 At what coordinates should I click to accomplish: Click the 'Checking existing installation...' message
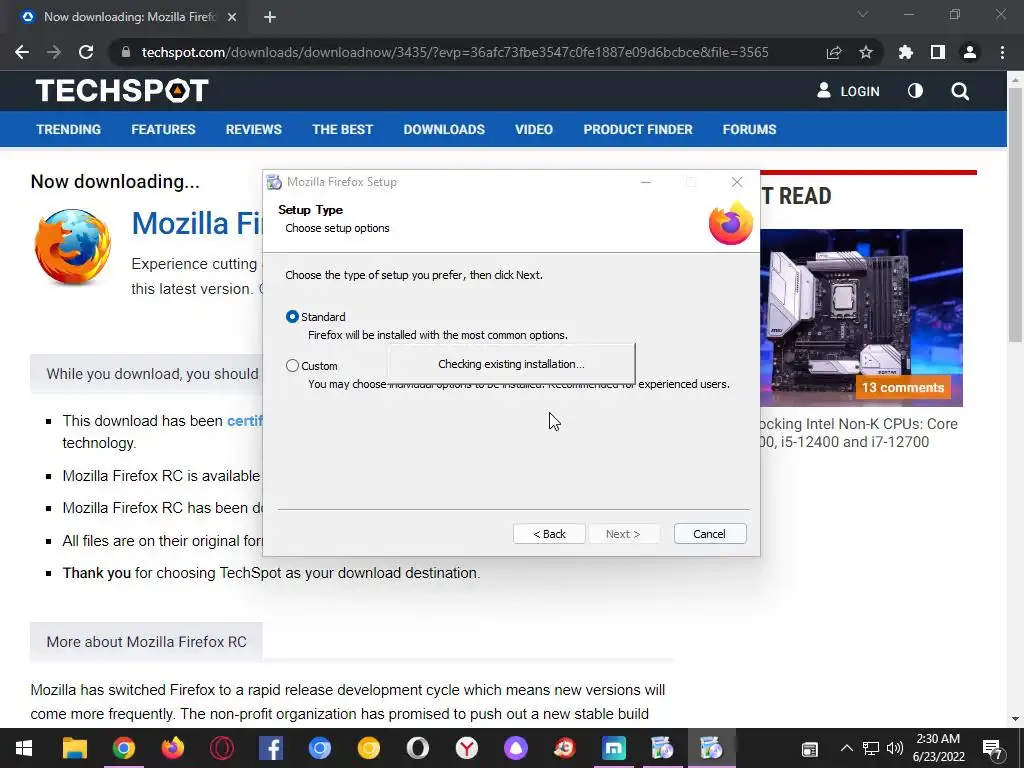click(511, 364)
